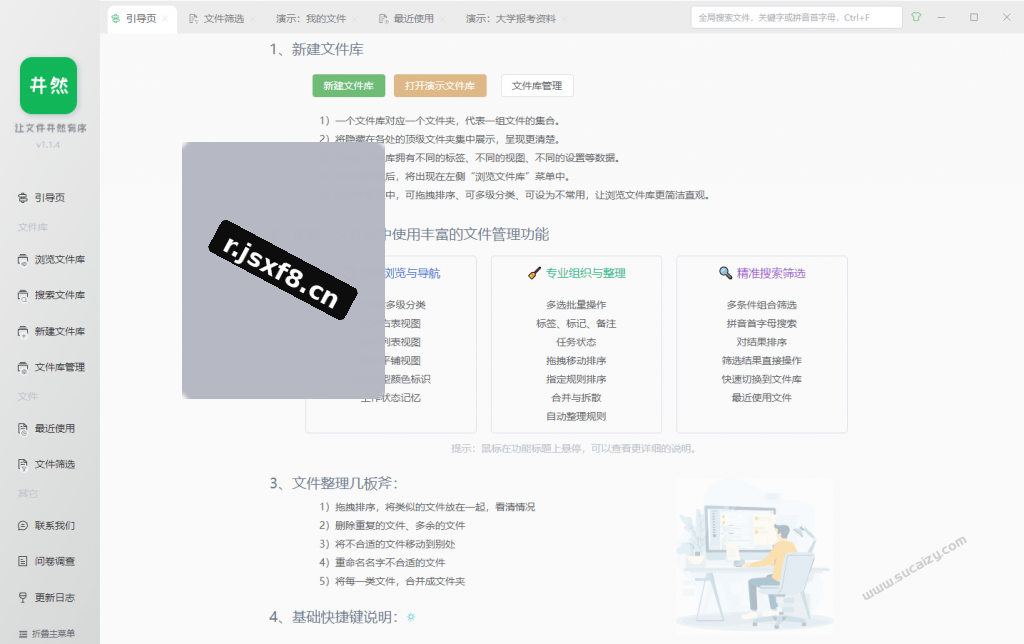Open 更新日志 in the sidebar
Viewport: 1024px width, 644px height.
(x=46, y=597)
